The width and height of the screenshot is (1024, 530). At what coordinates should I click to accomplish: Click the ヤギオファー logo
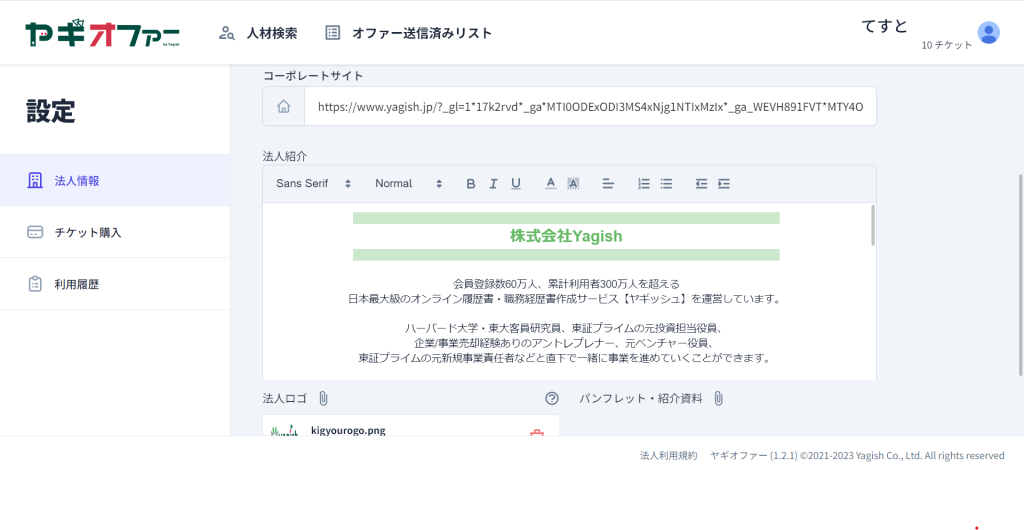(103, 34)
